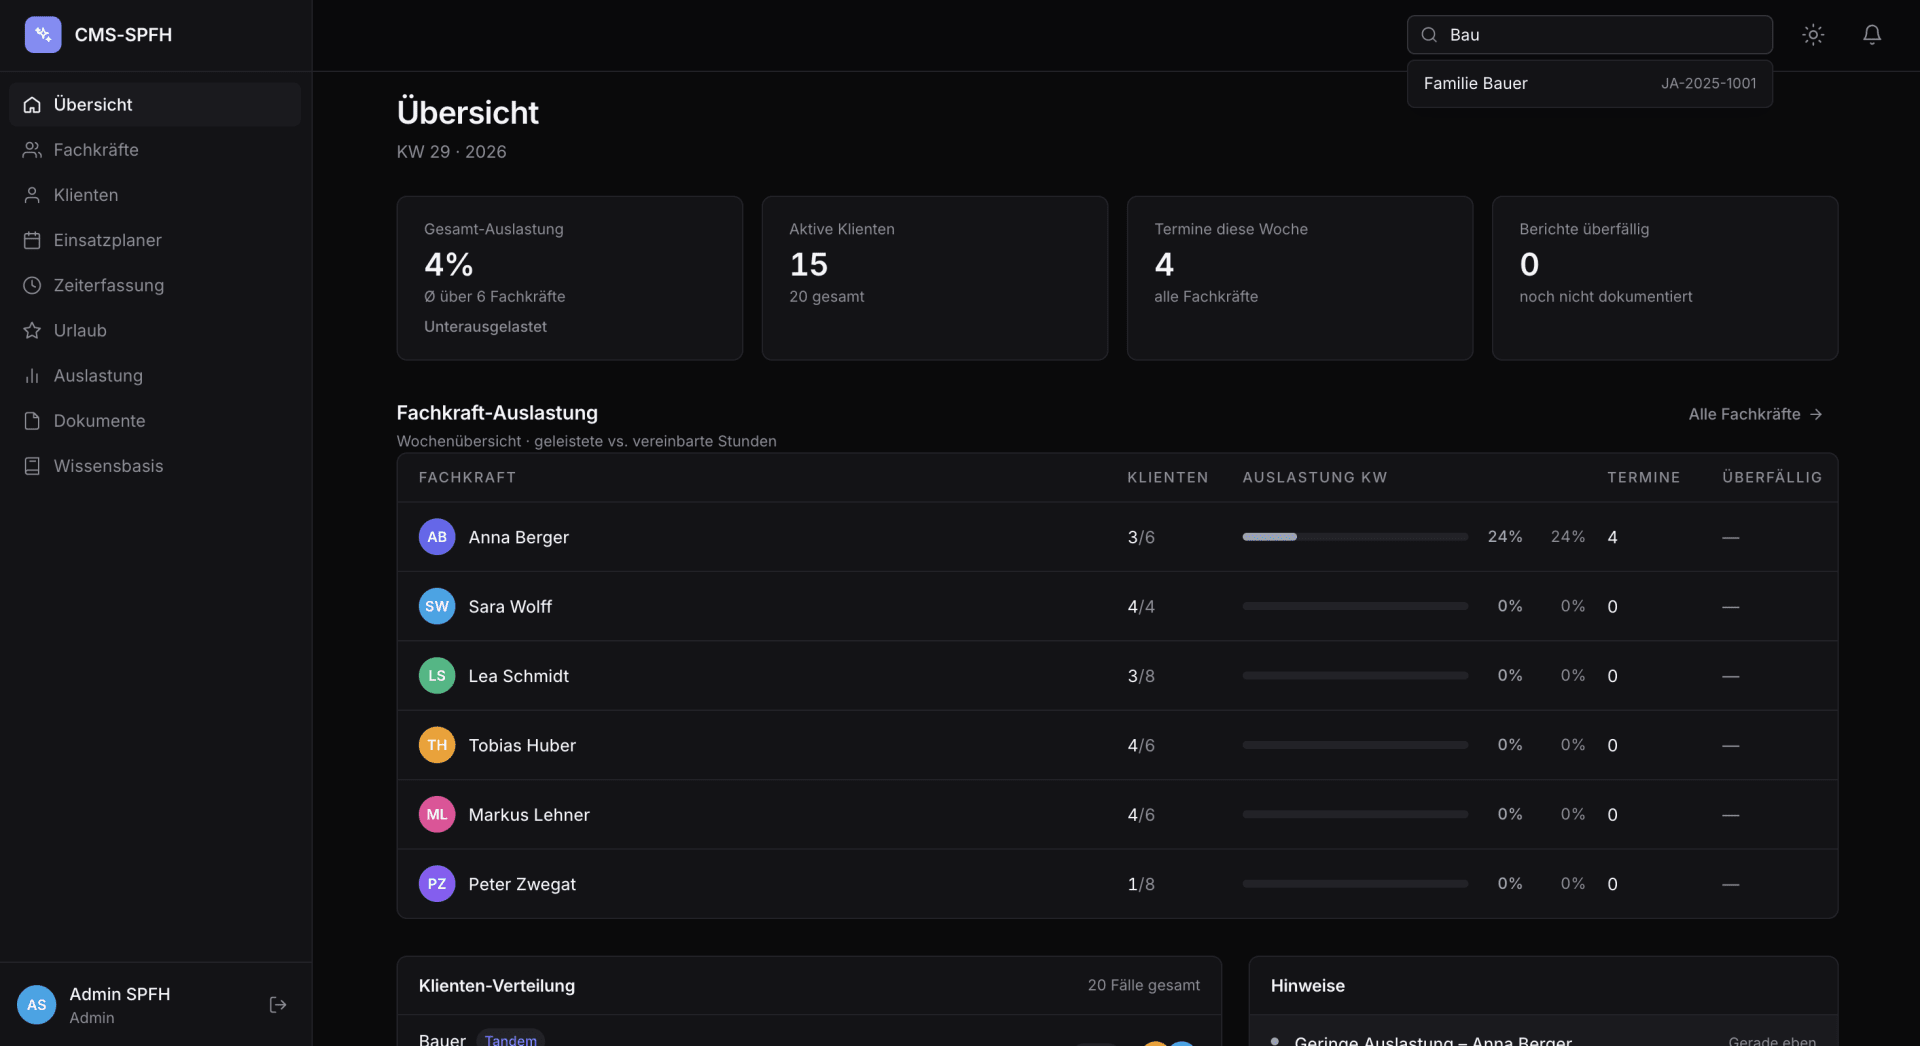Click the AUSLASTUNG KW column header
Image resolution: width=1920 pixels, height=1046 pixels.
coord(1315,478)
